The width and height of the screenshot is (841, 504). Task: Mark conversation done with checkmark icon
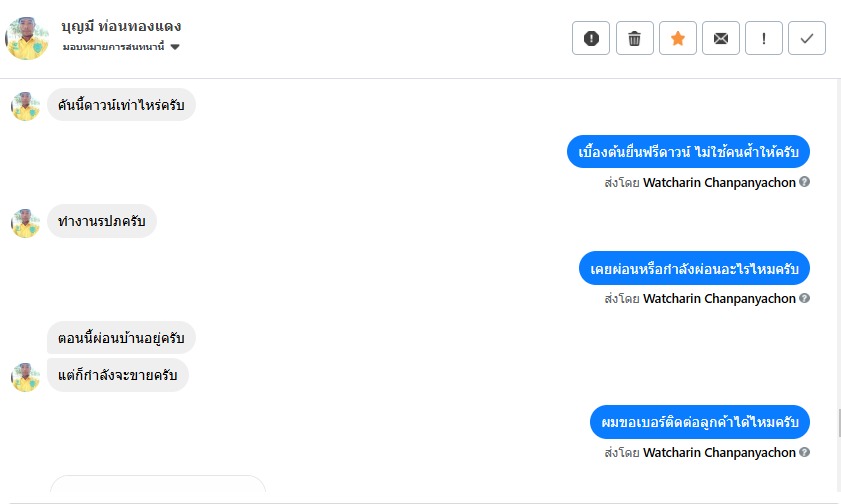[x=807, y=39]
